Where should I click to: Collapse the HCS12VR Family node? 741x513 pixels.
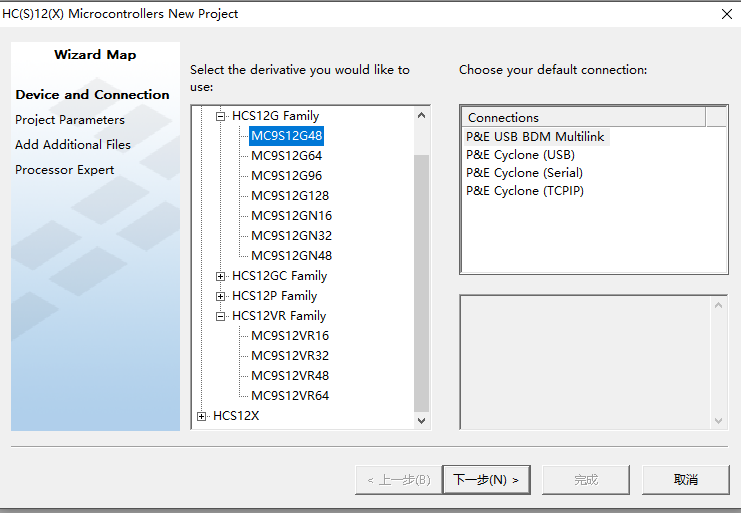tap(221, 316)
